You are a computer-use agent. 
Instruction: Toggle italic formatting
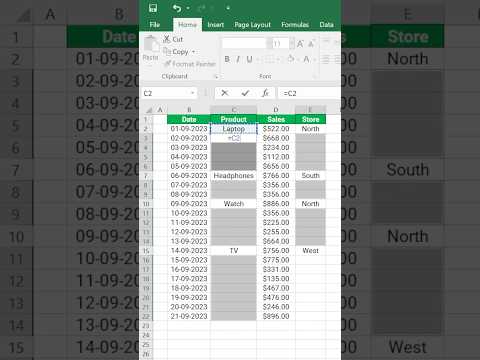click(238, 59)
